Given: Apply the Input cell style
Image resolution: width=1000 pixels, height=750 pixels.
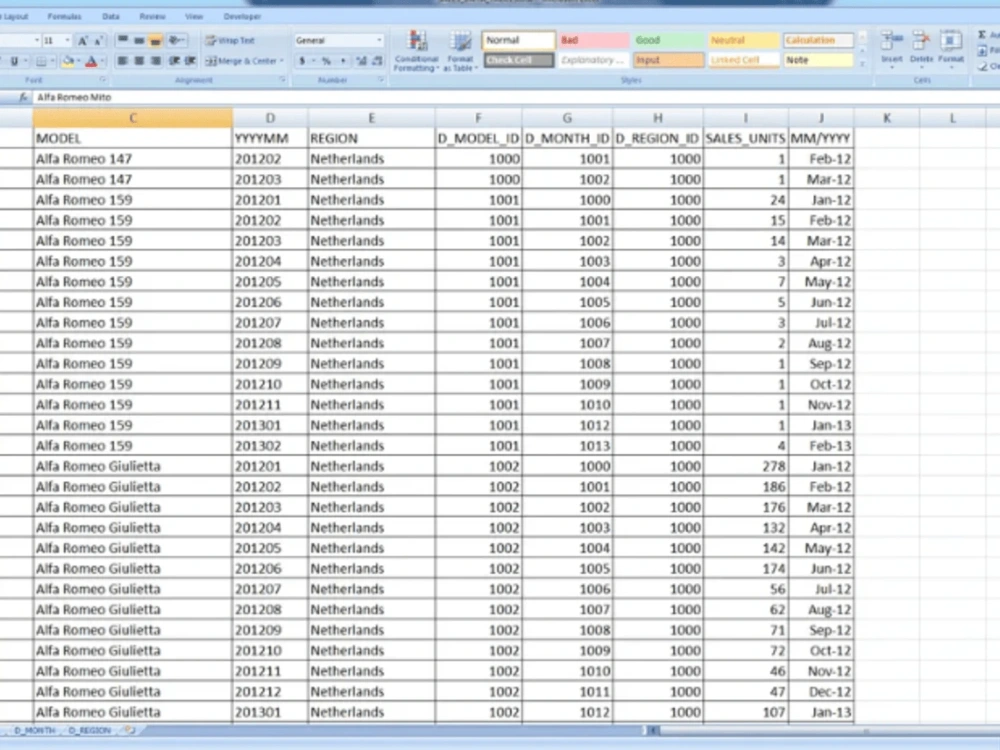Looking at the screenshot, I should tap(668, 60).
